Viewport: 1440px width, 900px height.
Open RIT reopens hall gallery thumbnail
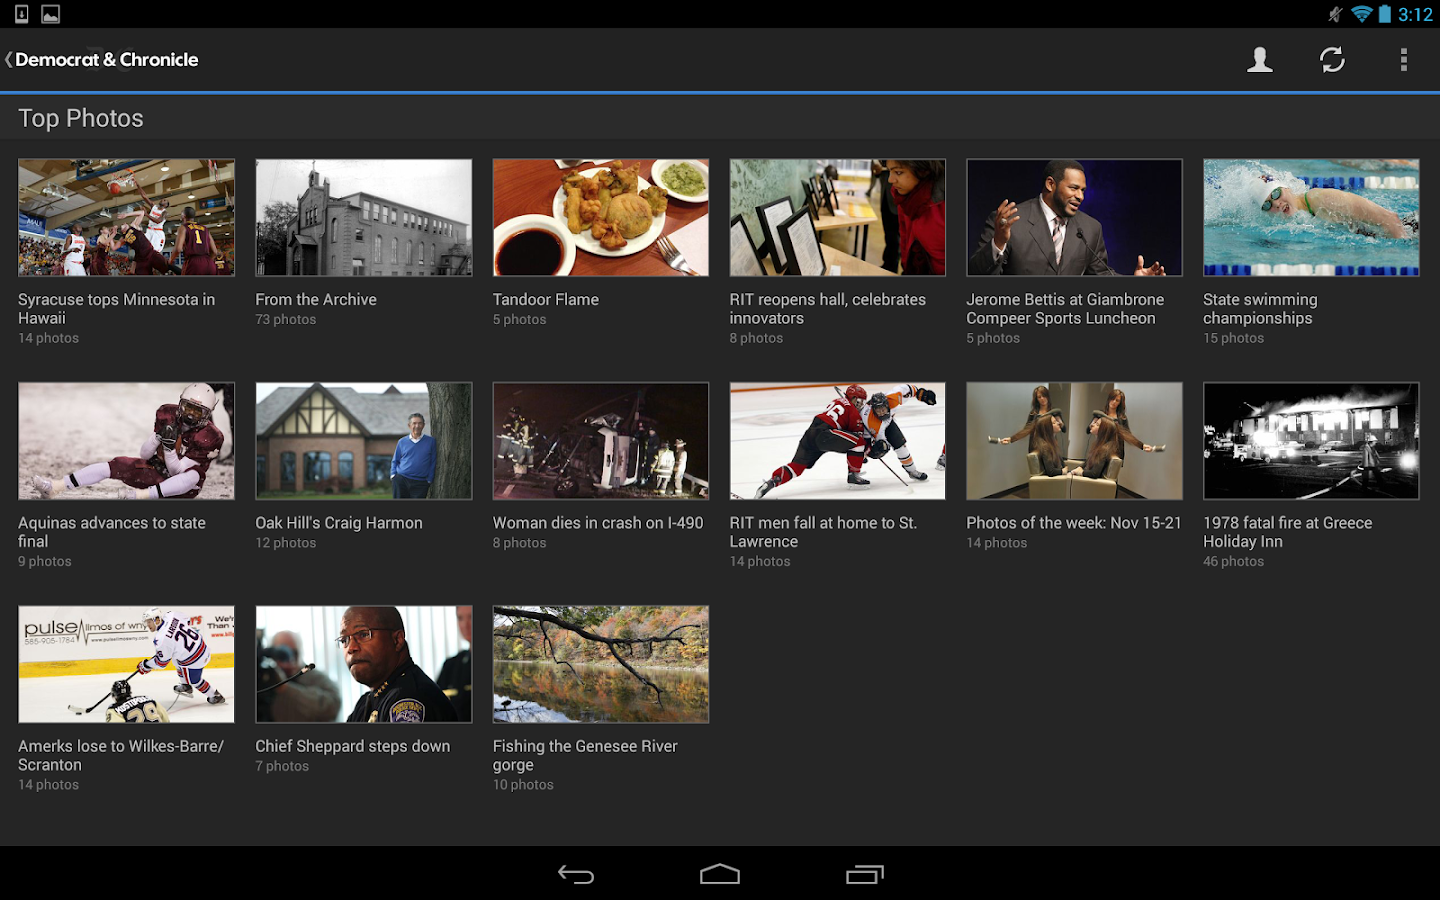[837, 217]
